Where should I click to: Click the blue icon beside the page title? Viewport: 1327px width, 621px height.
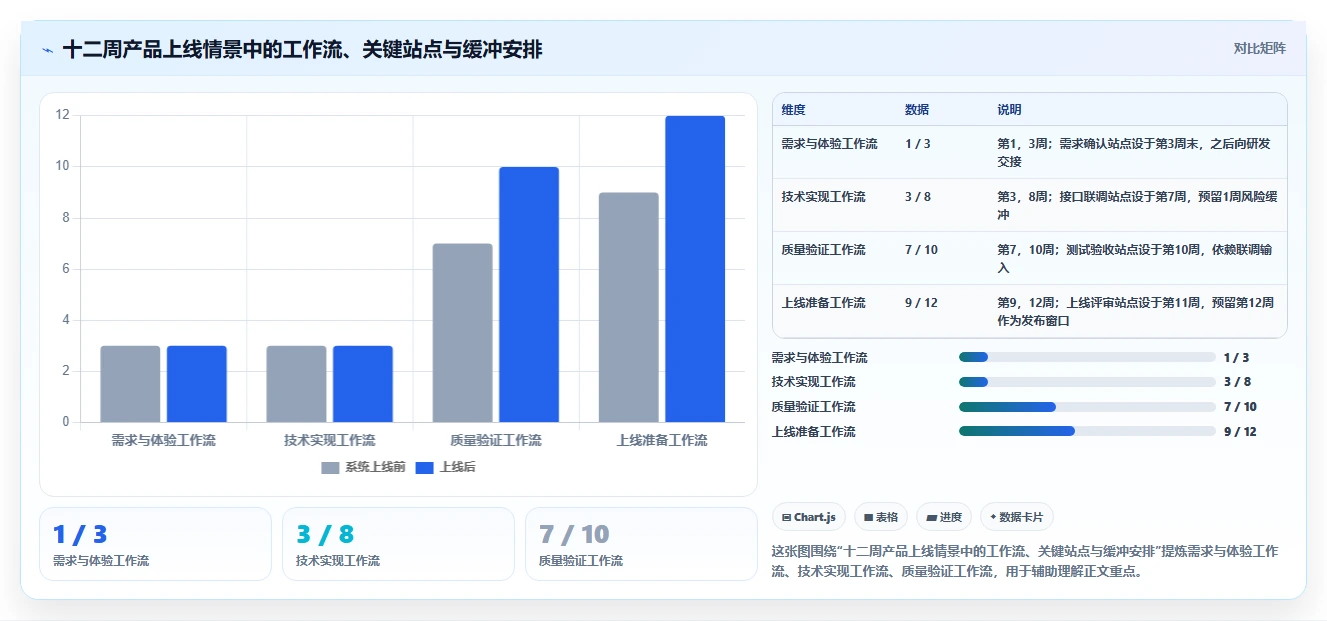point(48,49)
